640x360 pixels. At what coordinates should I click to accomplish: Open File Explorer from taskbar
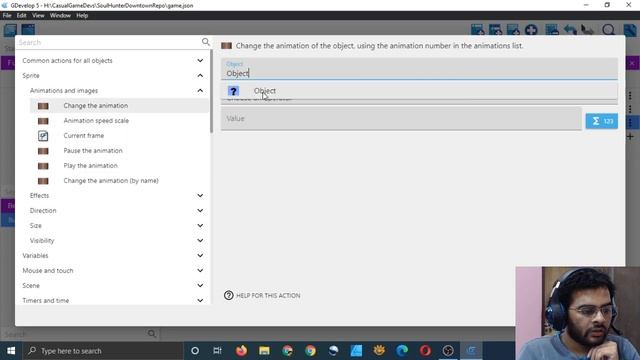pyautogui.click(x=264, y=351)
